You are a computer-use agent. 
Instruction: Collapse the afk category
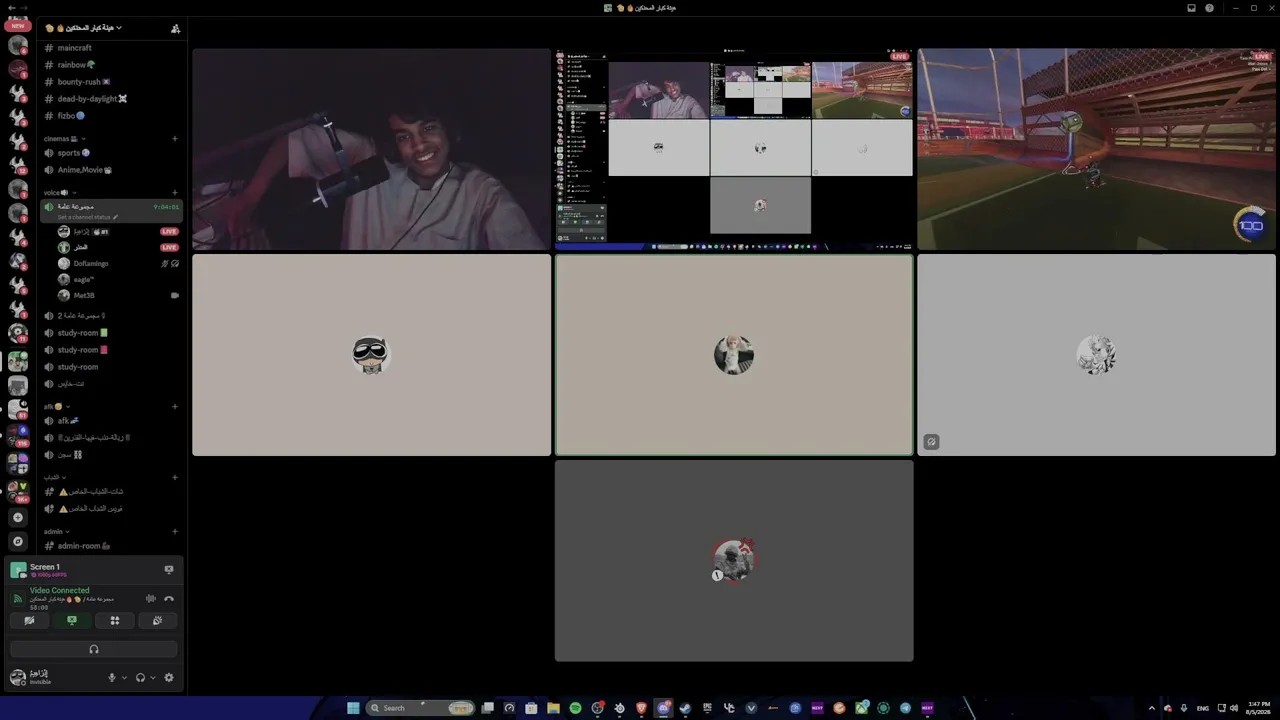click(x=55, y=407)
